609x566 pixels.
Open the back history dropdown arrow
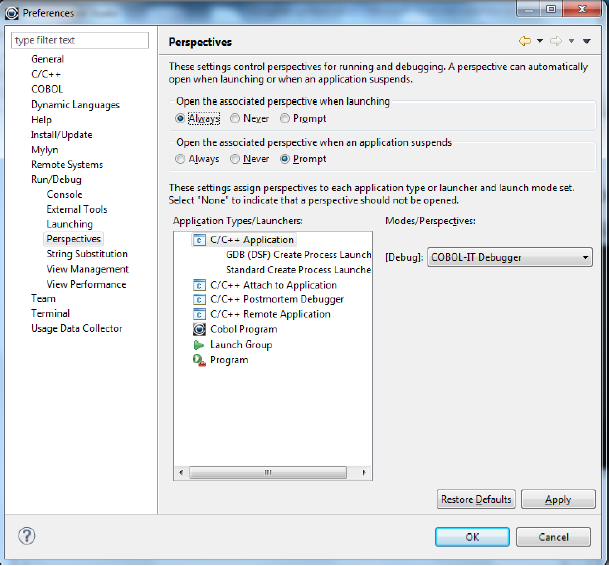[x=540, y=41]
